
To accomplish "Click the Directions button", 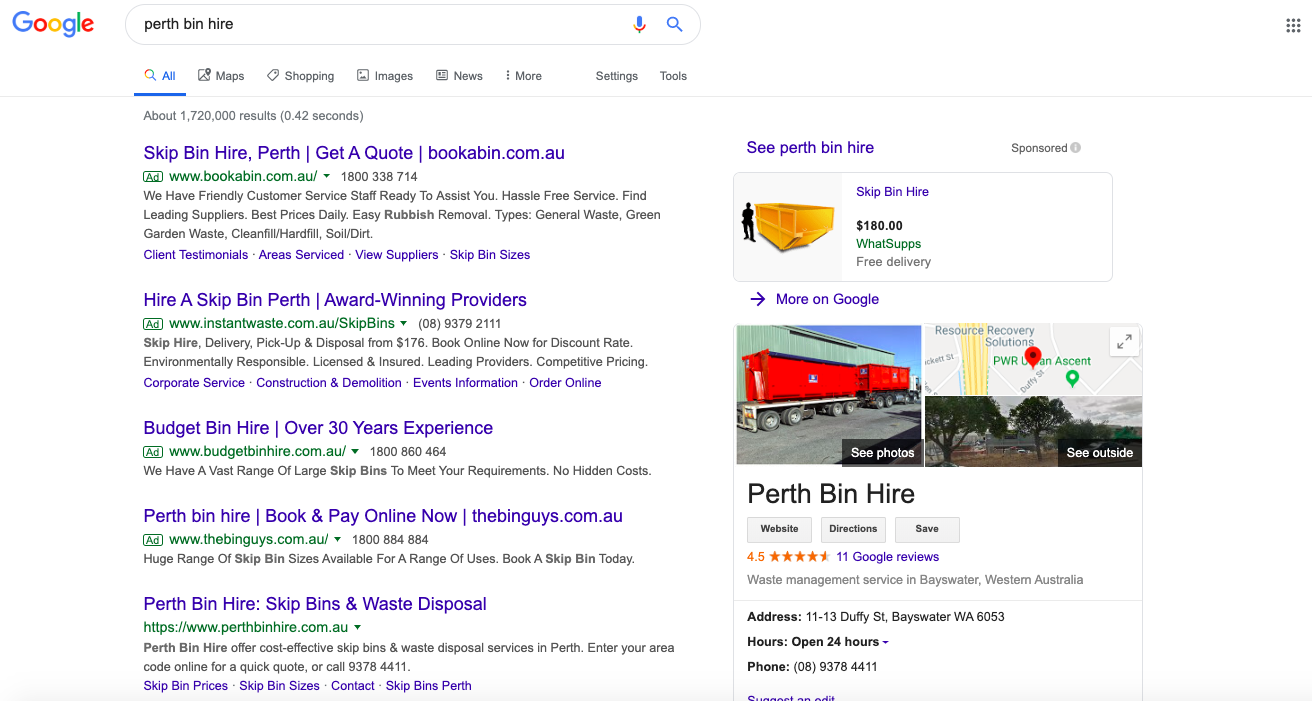I will click(x=853, y=529).
